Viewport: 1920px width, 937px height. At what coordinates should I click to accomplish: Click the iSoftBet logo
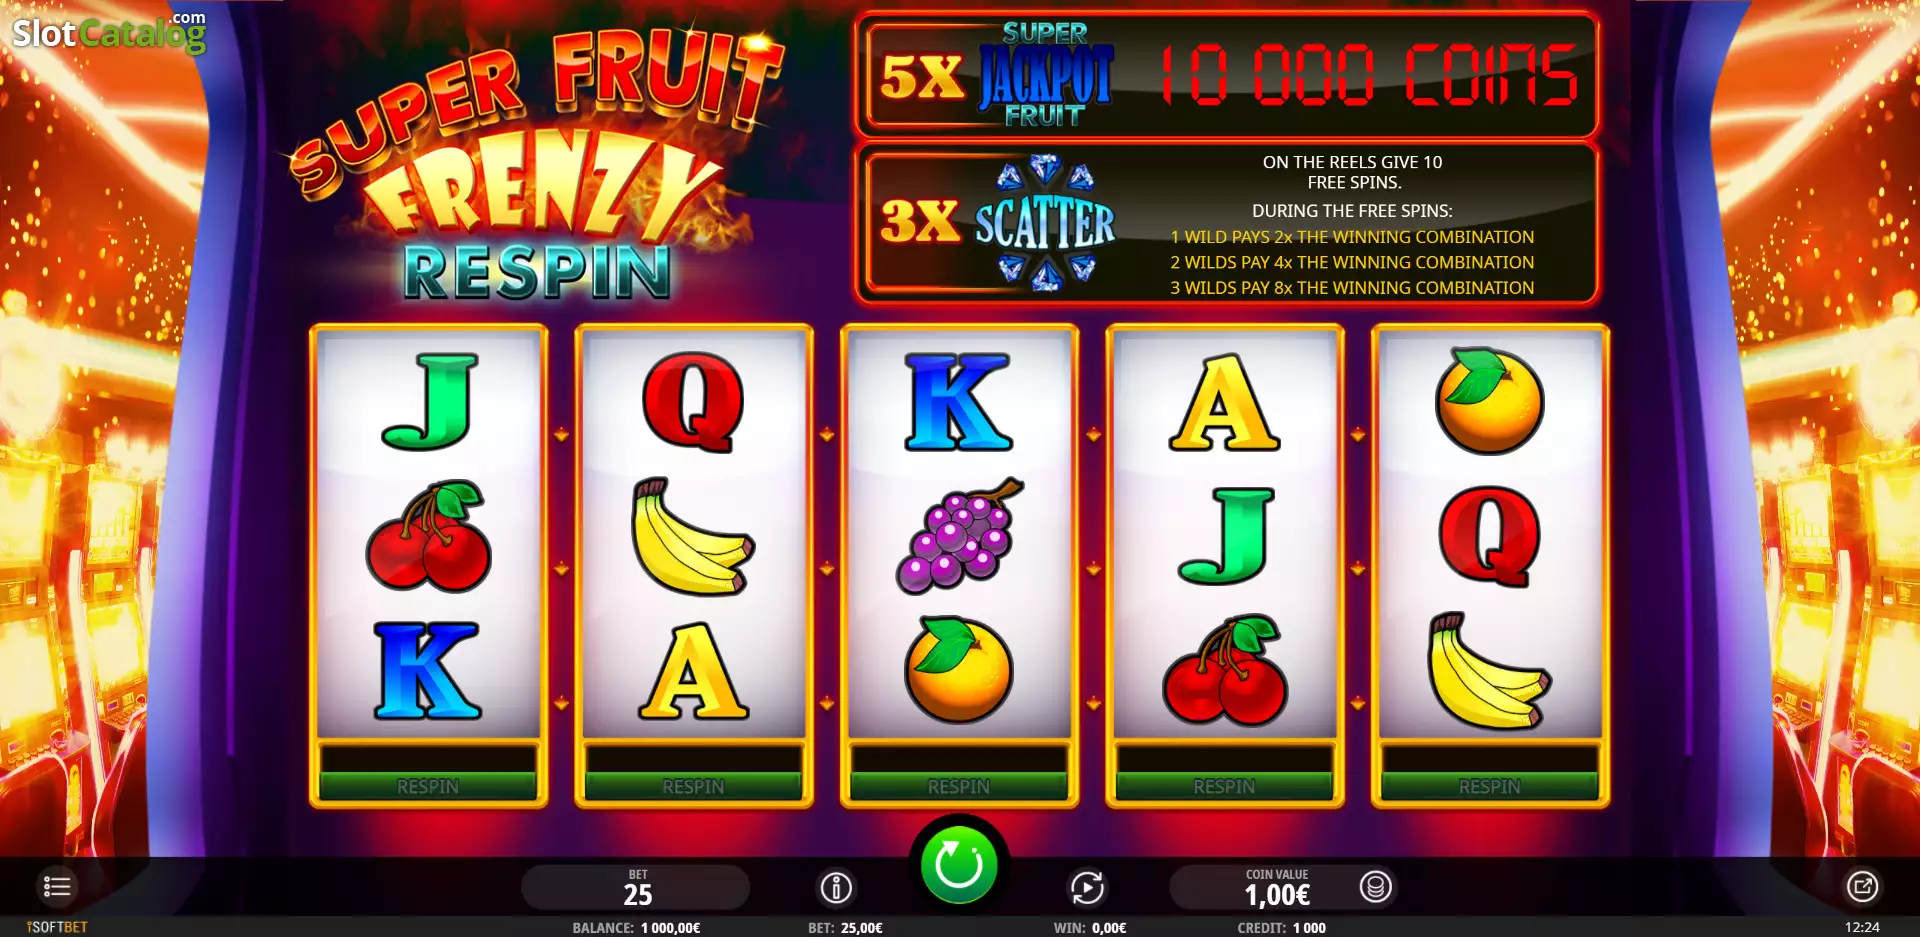(x=57, y=927)
